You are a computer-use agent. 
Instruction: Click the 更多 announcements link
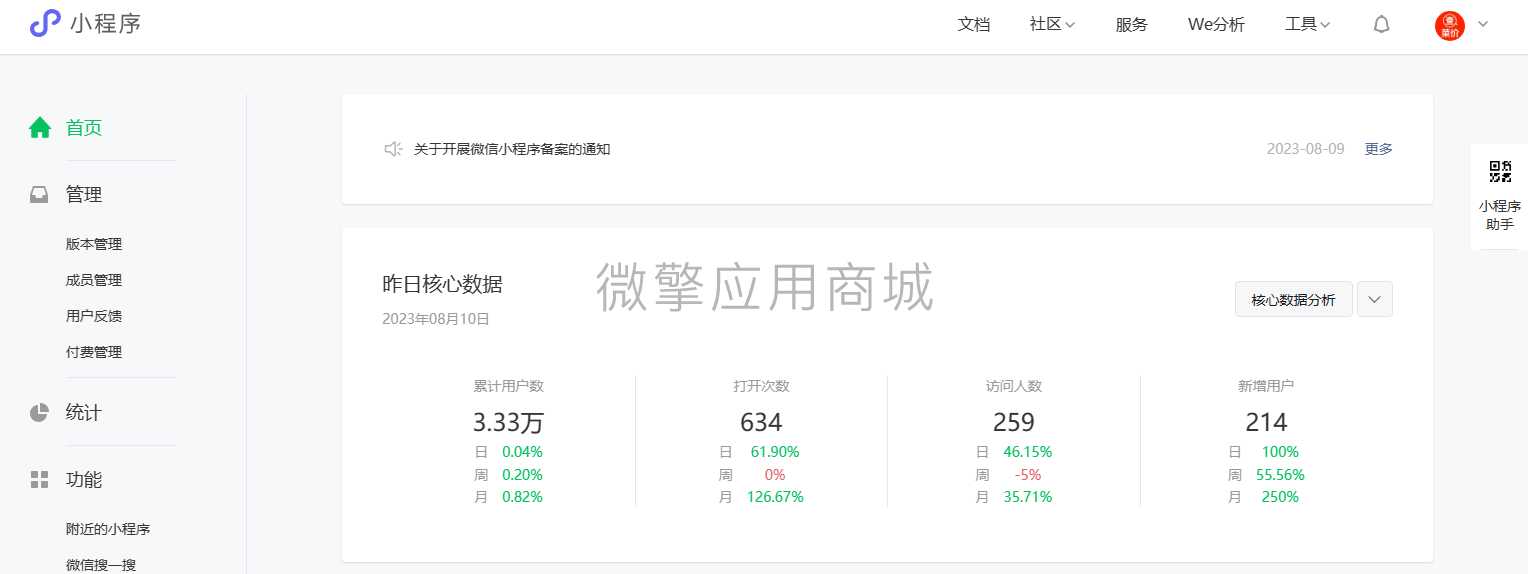point(1379,149)
